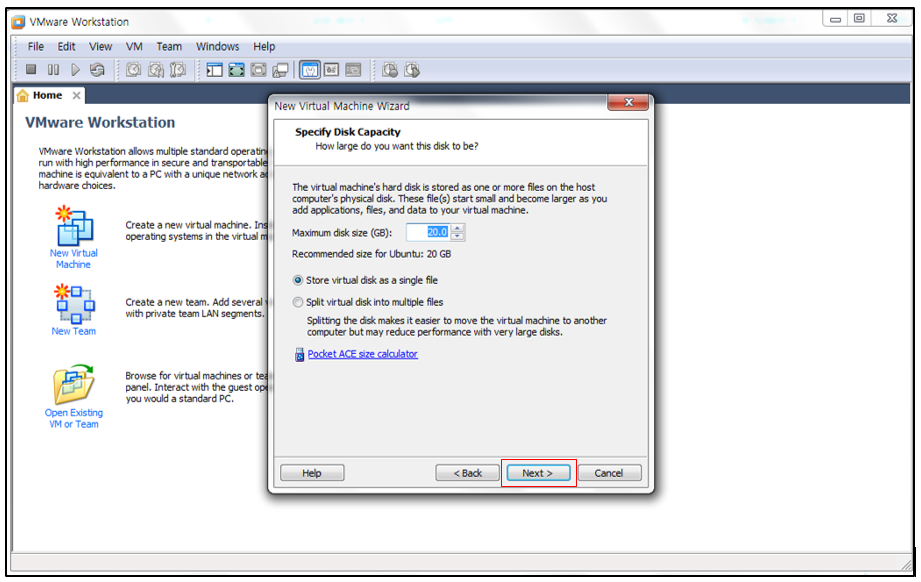
Task: Close the New Virtual Machine Wizard dialog
Action: tap(628, 103)
